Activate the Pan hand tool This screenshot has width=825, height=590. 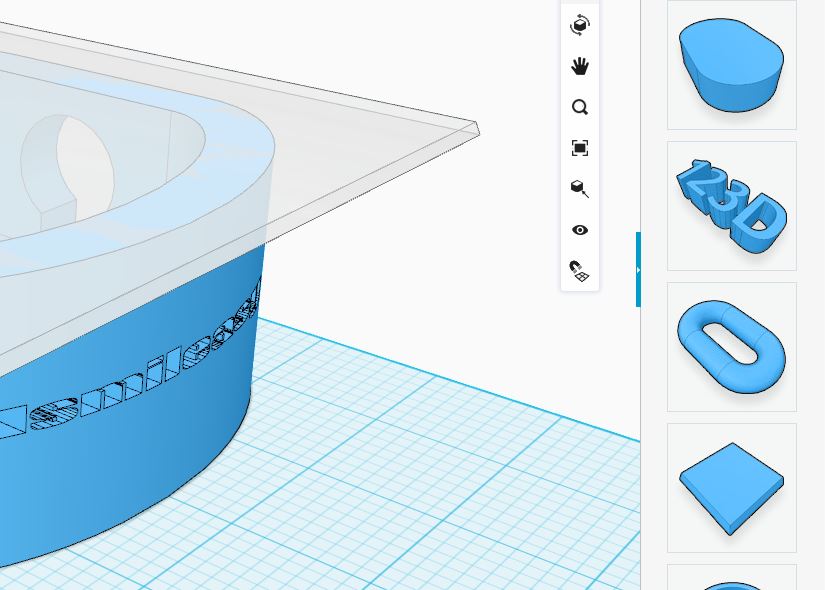click(x=580, y=66)
